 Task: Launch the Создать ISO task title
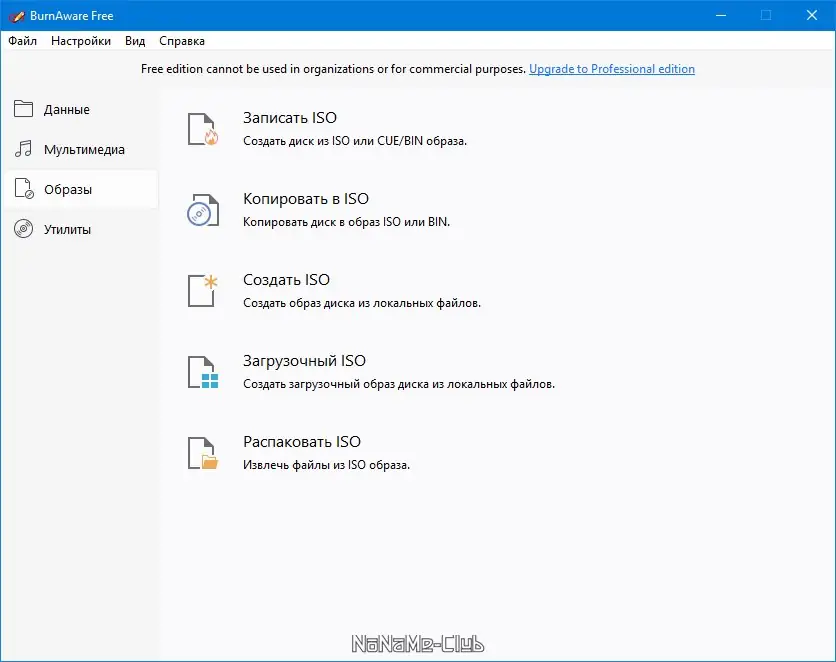click(286, 279)
